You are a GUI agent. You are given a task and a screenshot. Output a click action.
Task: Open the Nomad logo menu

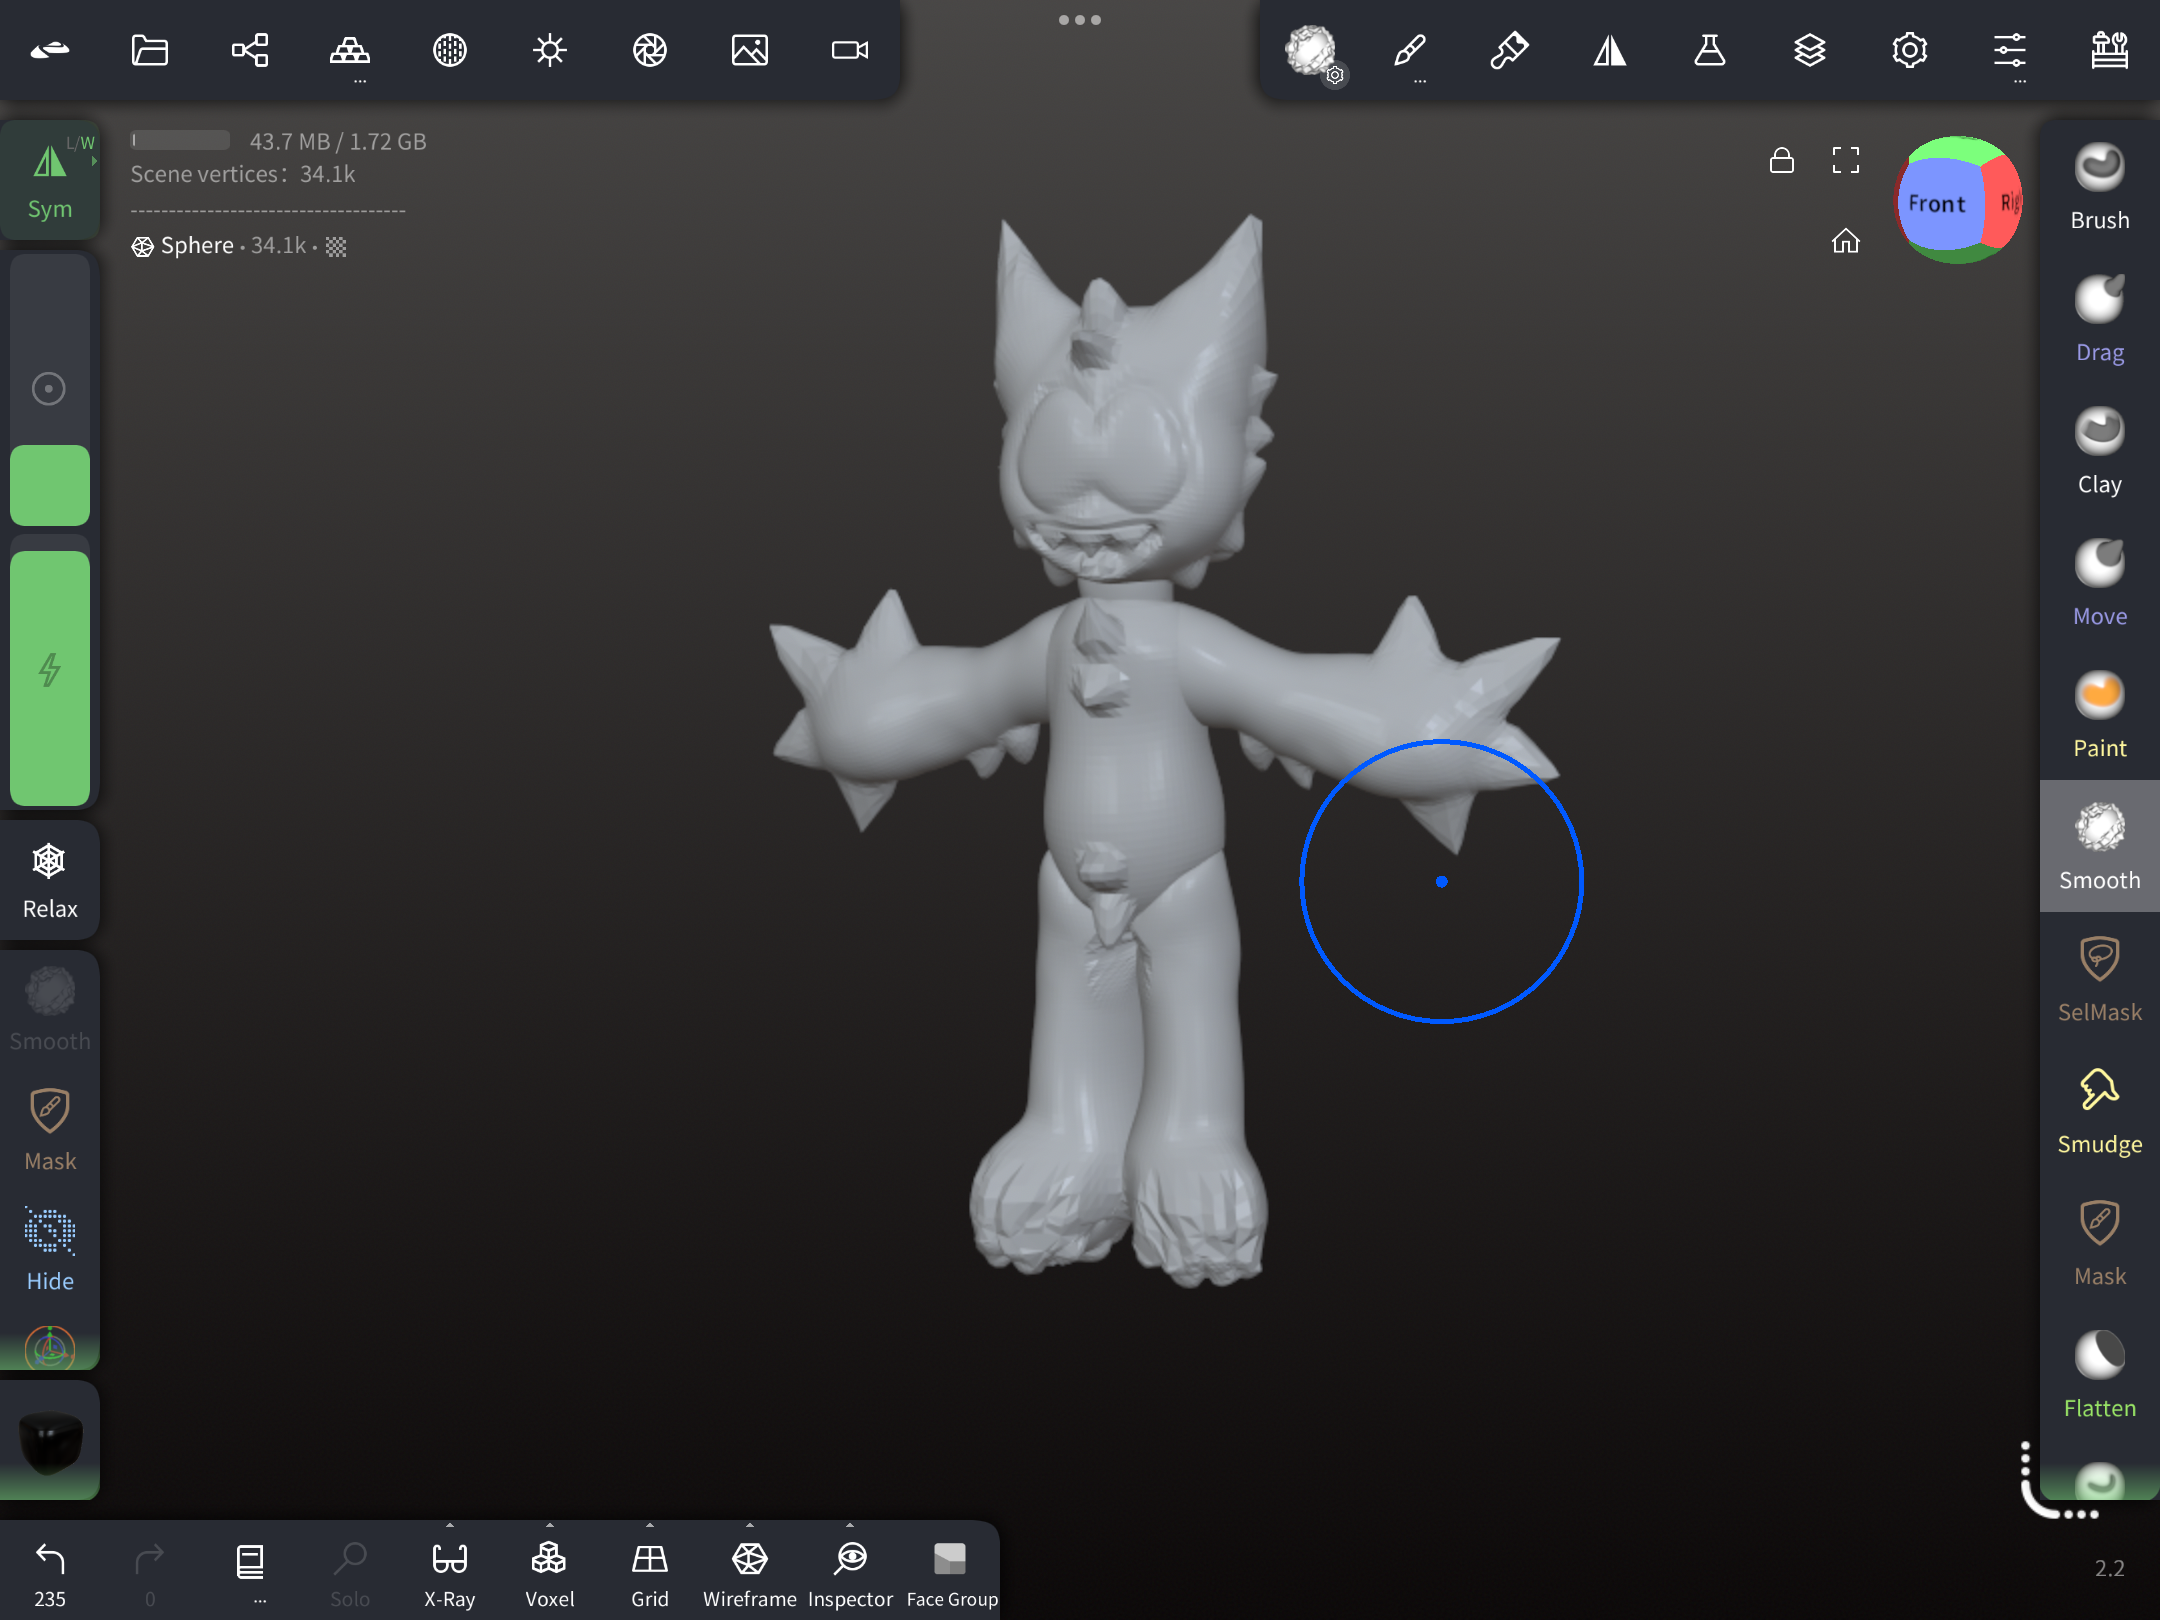(x=50, y=50)
